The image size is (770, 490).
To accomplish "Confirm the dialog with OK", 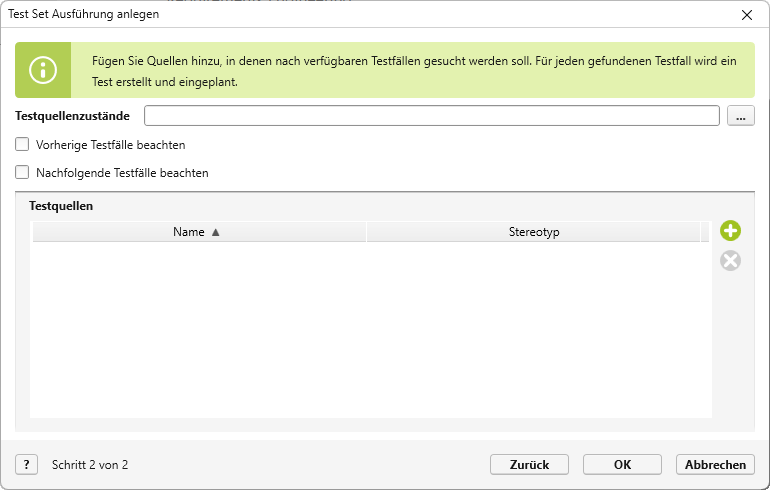I will click(622, 465).
